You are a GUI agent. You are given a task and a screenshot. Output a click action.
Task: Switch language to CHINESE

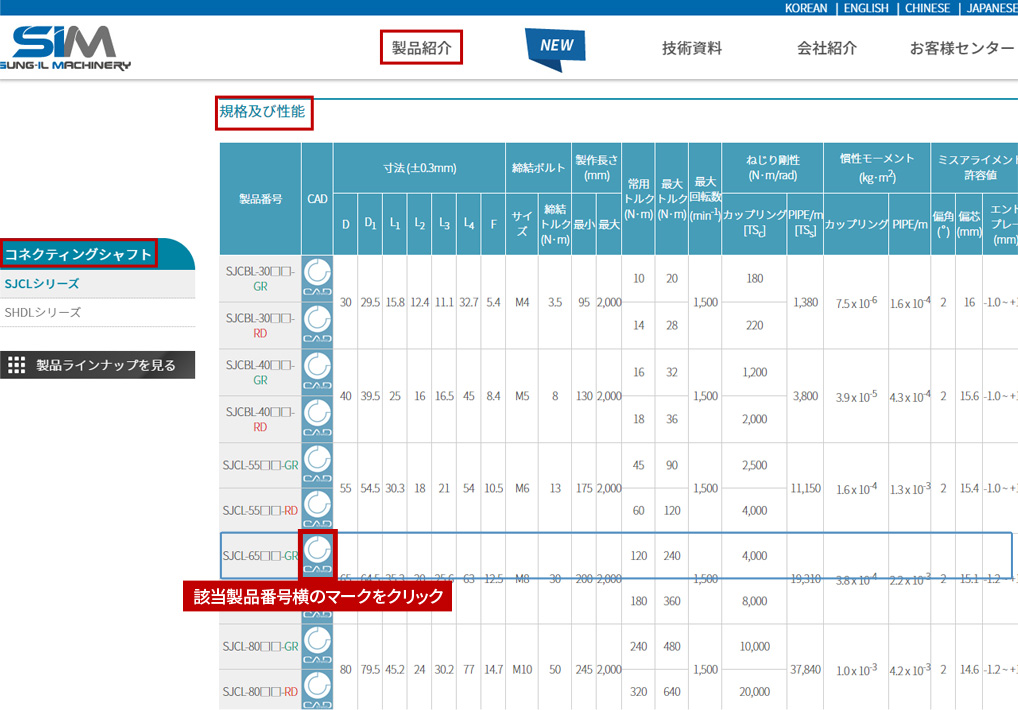(927, 8)
